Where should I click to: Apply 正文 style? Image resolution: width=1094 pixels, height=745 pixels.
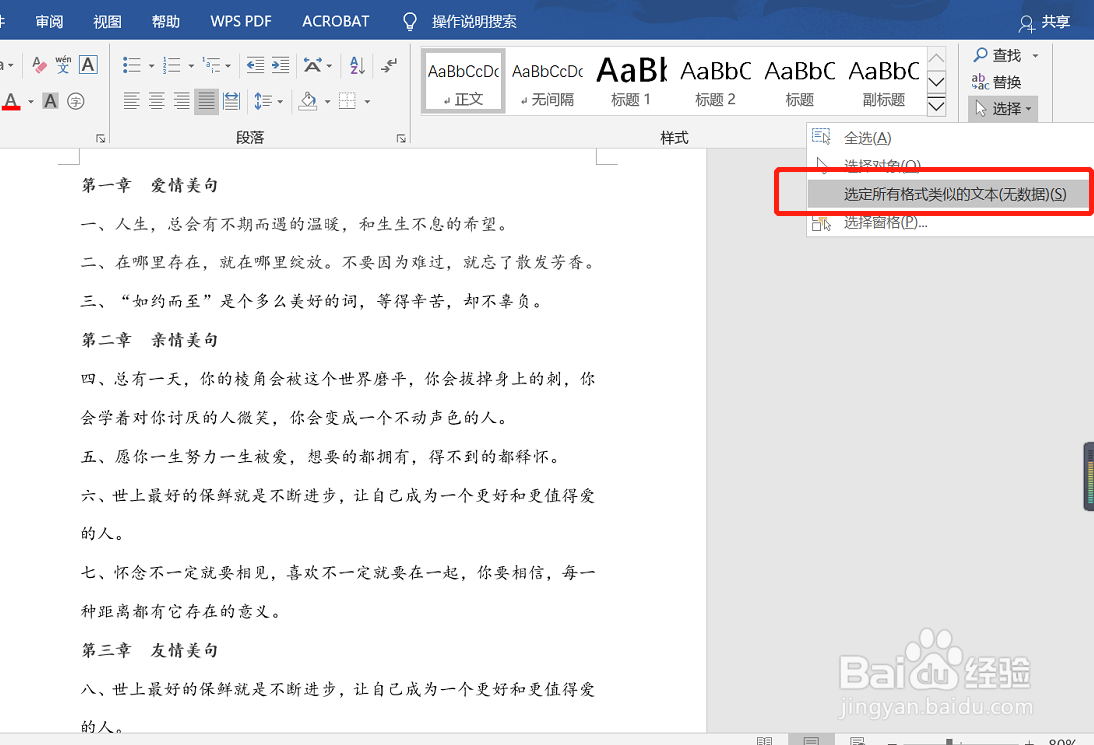pyautogui.click(x=463, y=81)
